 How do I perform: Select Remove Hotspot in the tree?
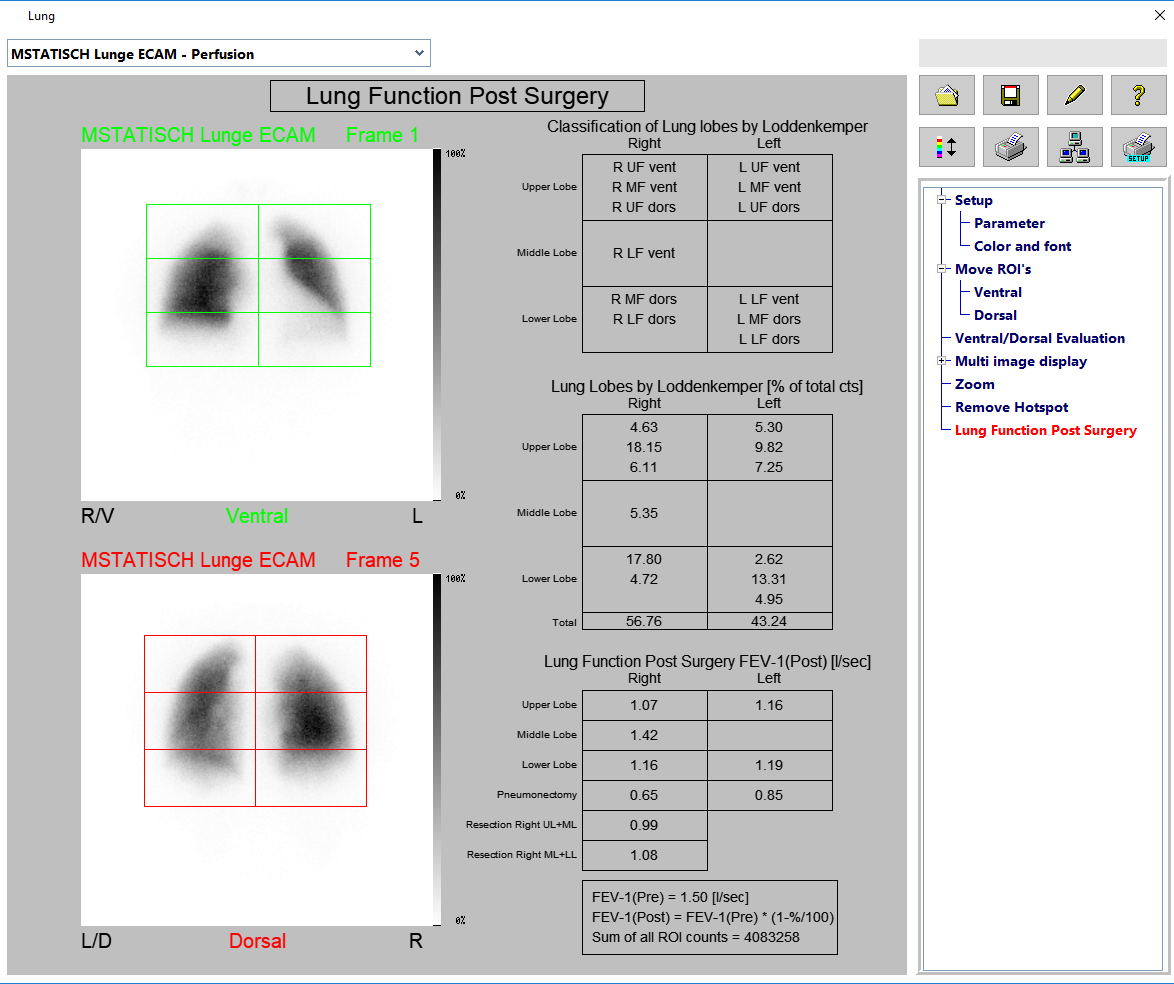click(1011, 407)
